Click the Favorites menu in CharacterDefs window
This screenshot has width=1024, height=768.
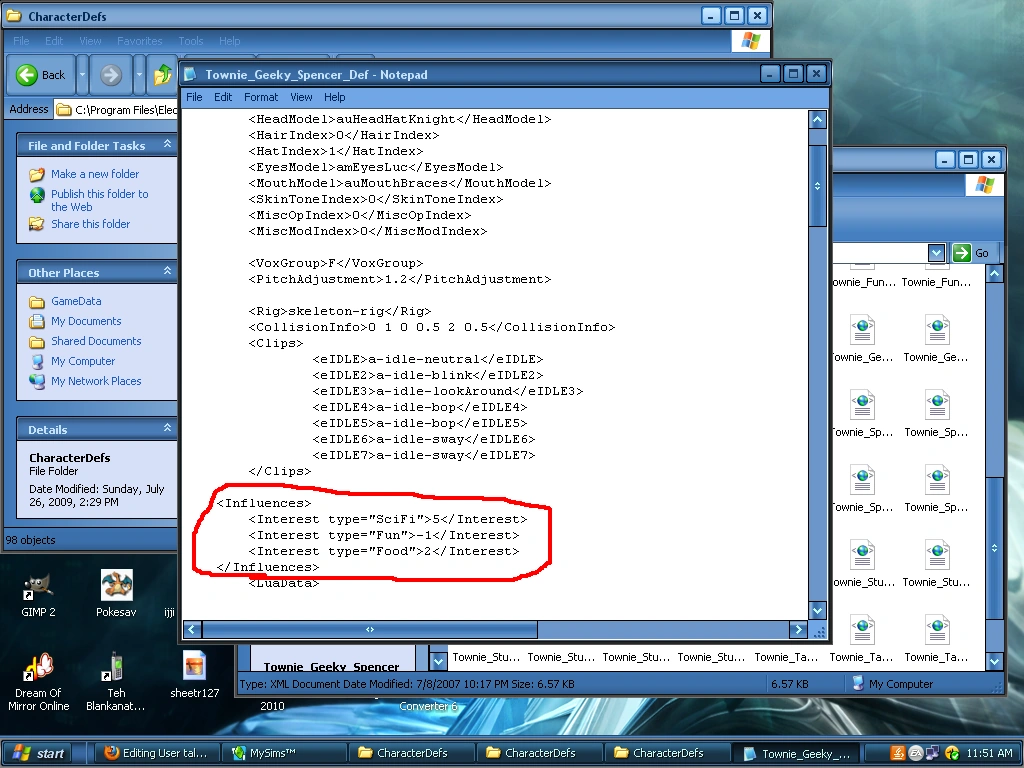click(x=140, y=40)
